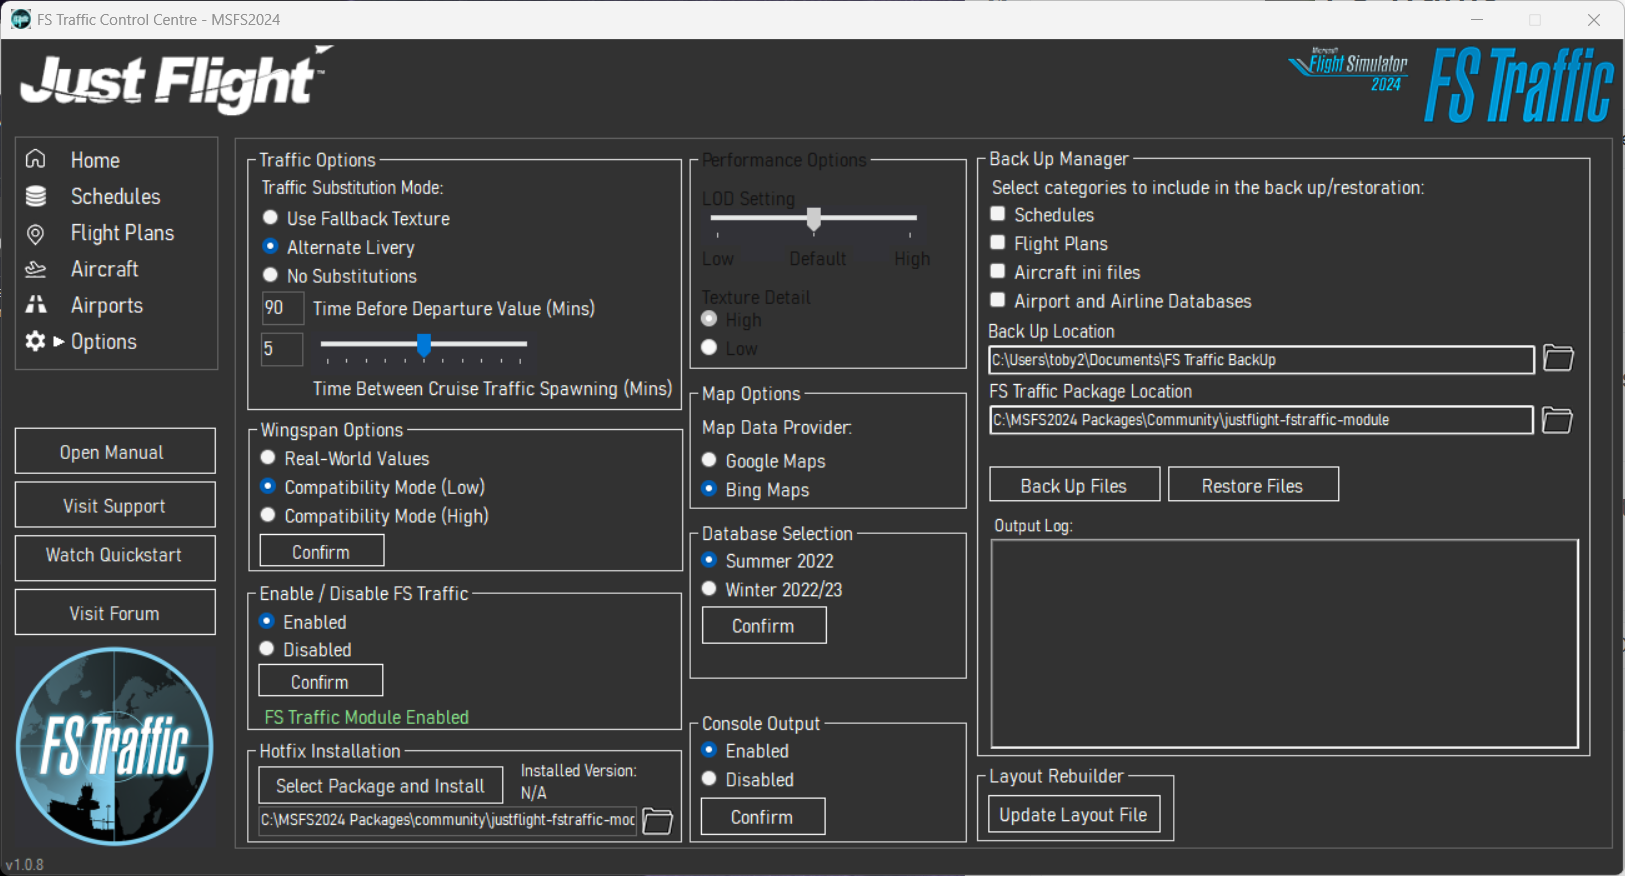Click Select Package and Install

tap(380, 786)
